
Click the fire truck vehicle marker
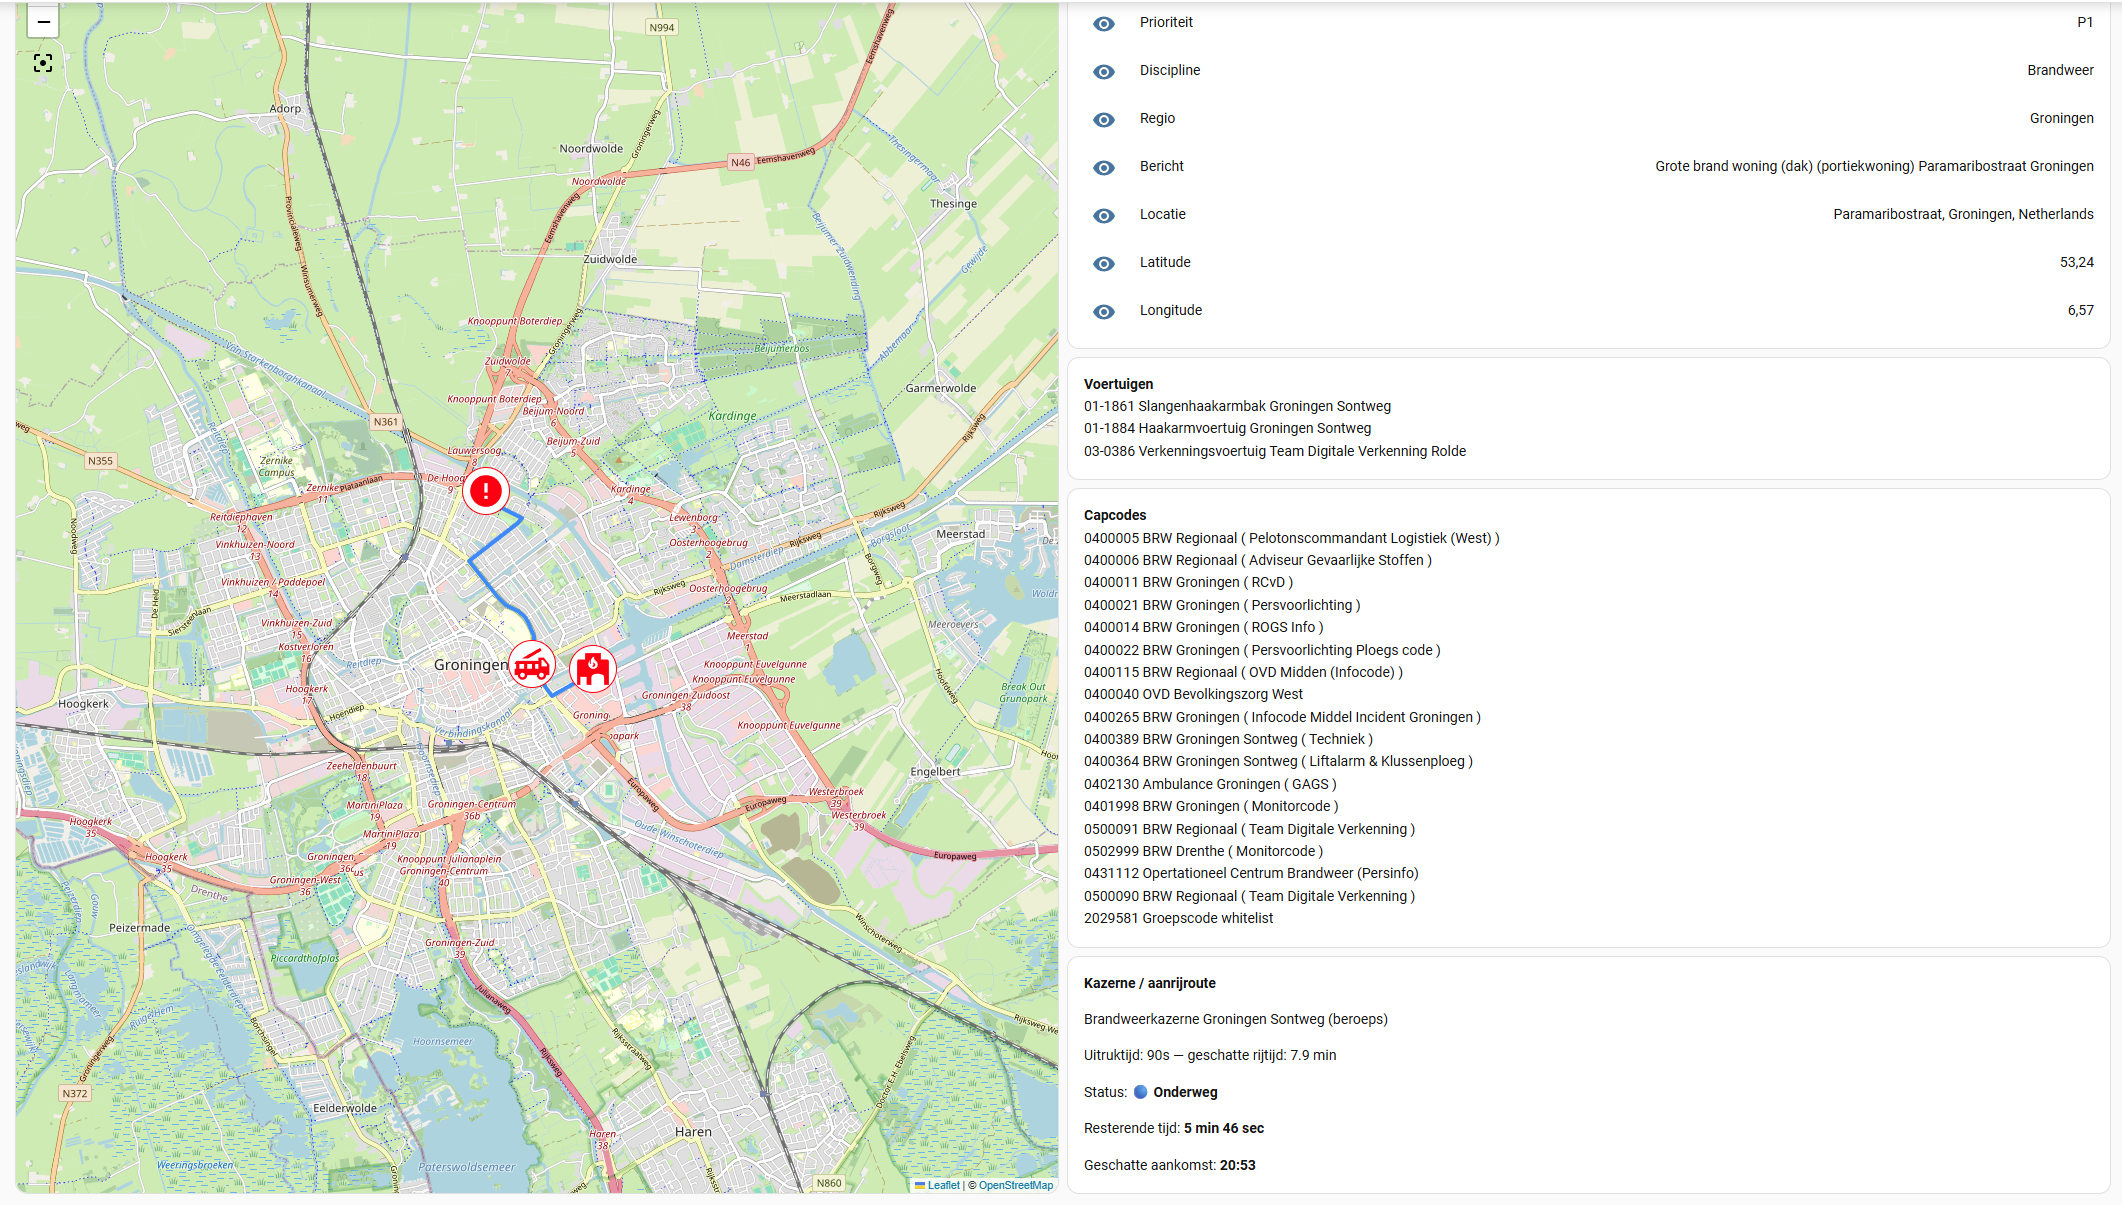532,664
